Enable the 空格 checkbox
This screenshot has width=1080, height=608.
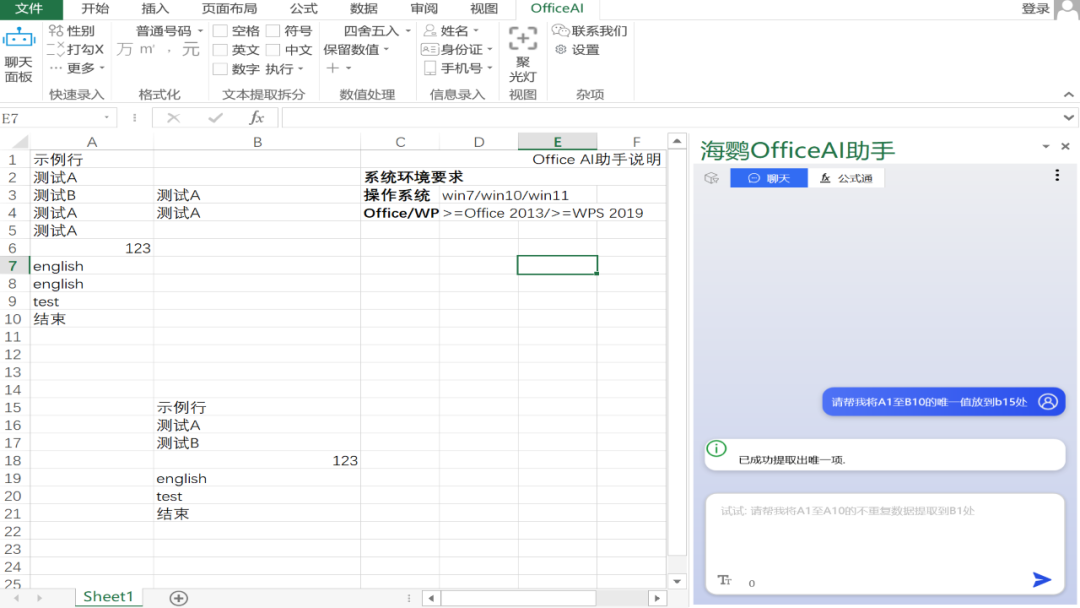(x=220, y=31)
